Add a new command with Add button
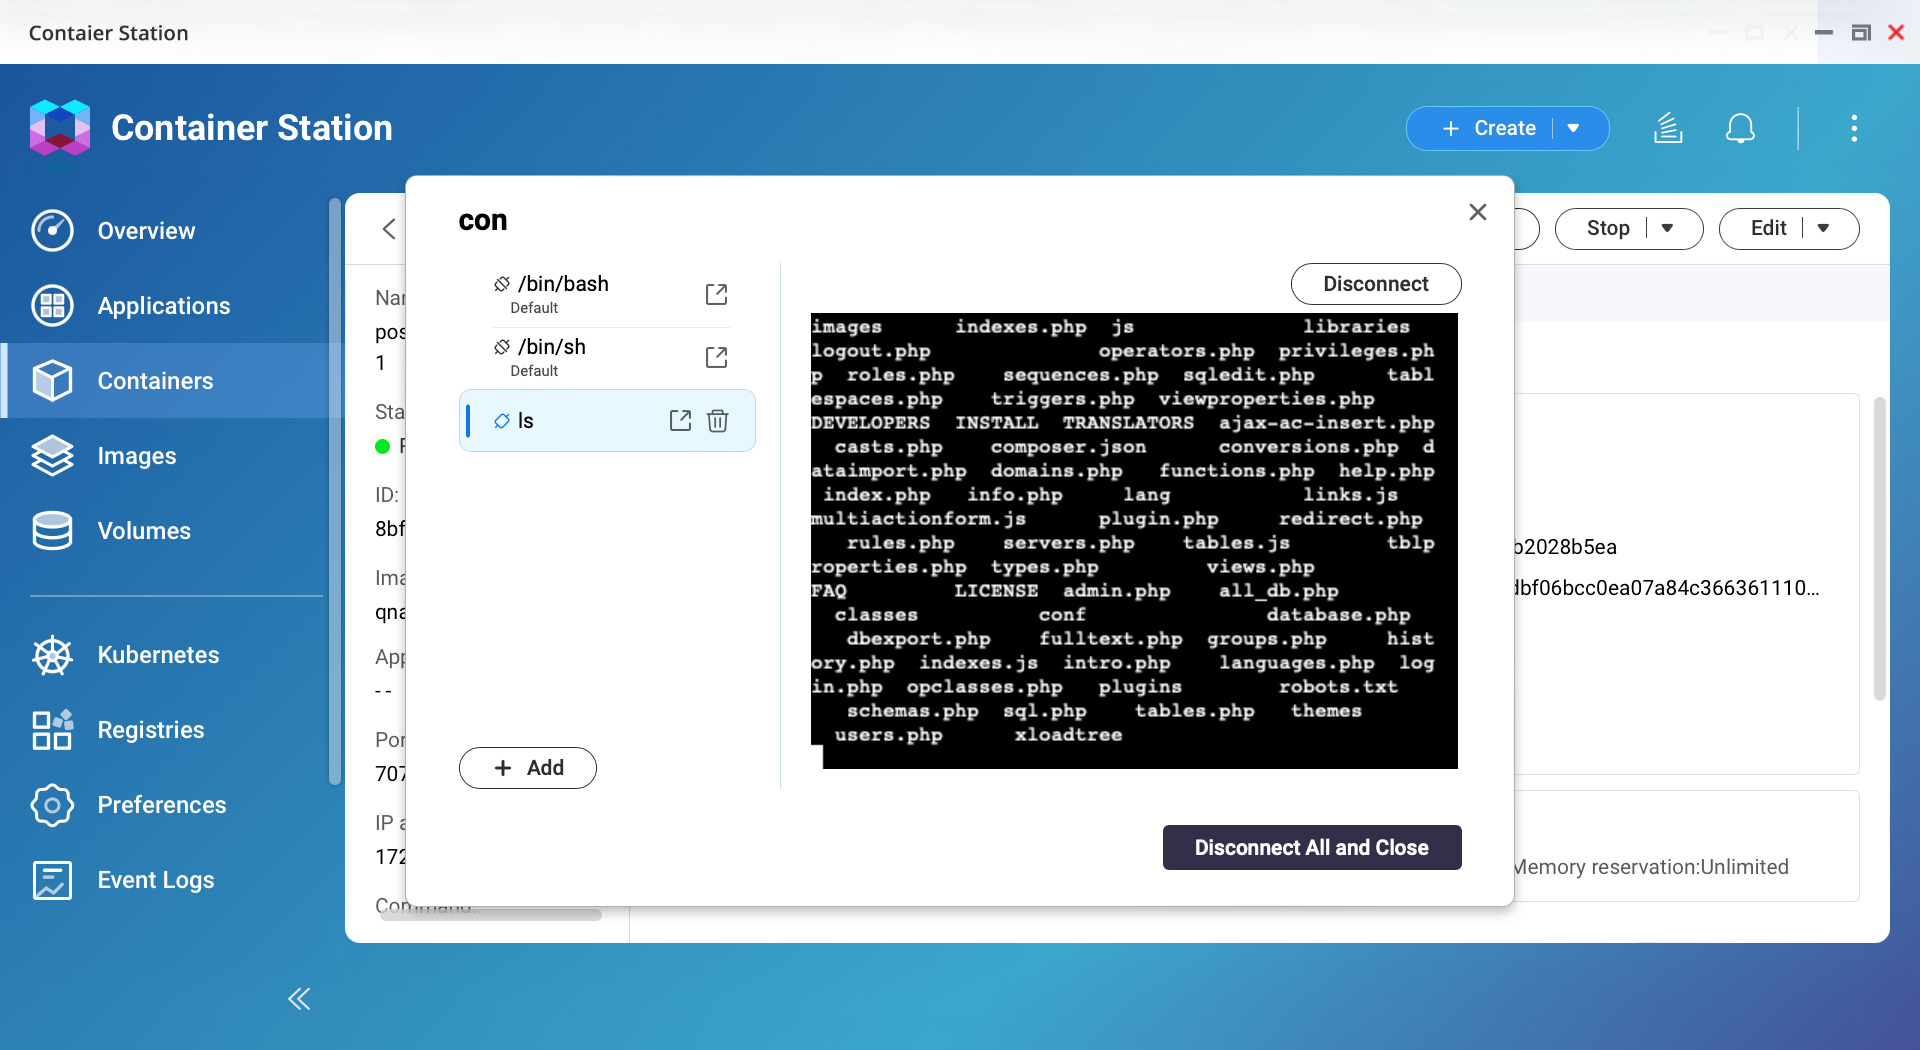 click(x=528, y=768)
